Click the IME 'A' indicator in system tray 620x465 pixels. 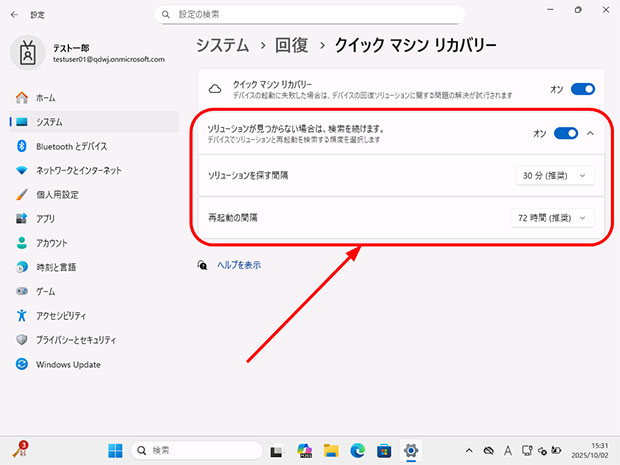pyautogui.click(x=508, y=450)
